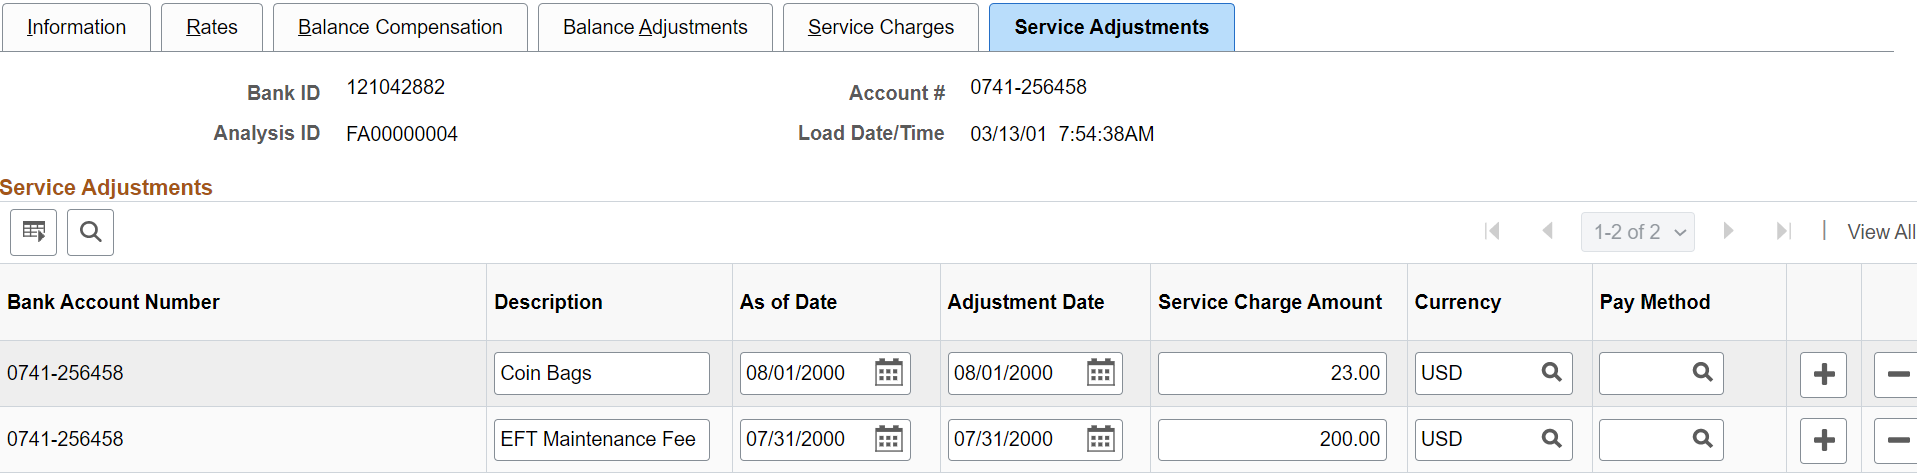Go to previous page of rows
The height and width of the screenshot is (473, 1917).
pos(1547,231)
